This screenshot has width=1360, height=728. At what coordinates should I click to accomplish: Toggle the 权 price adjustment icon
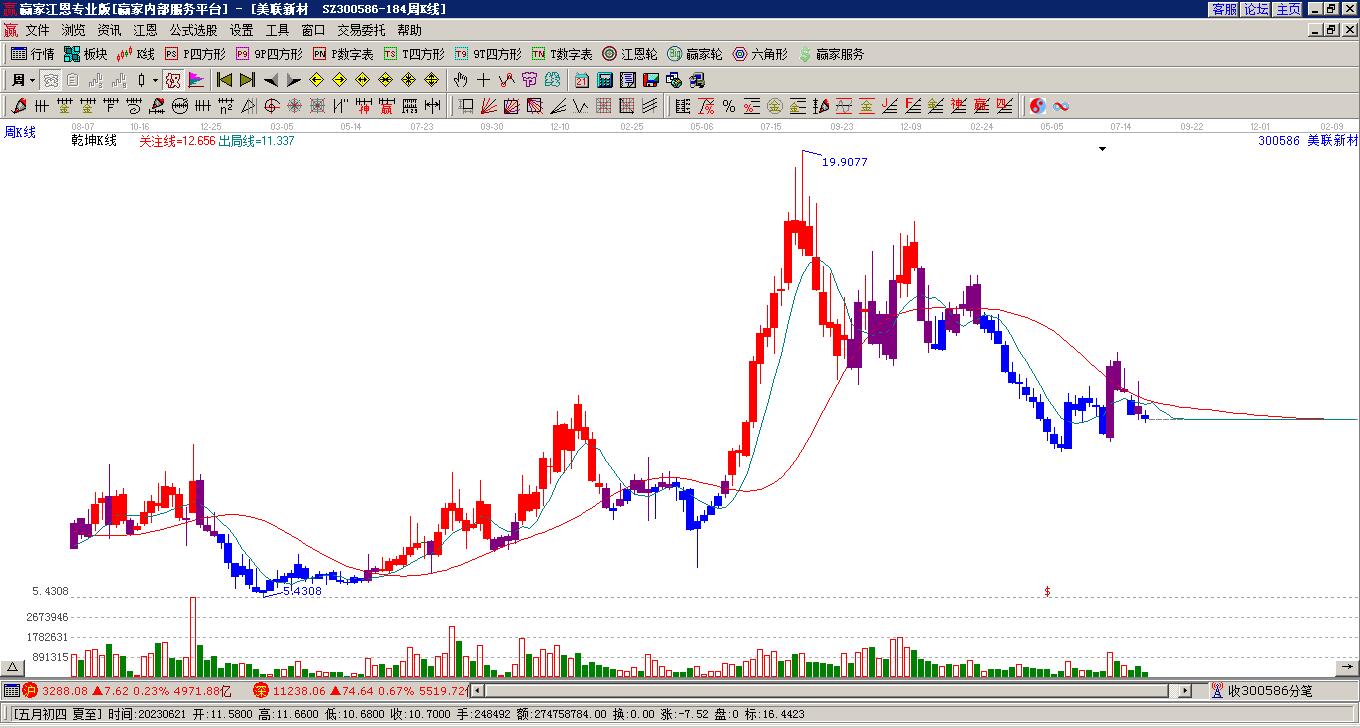click(x=173, y=80)
